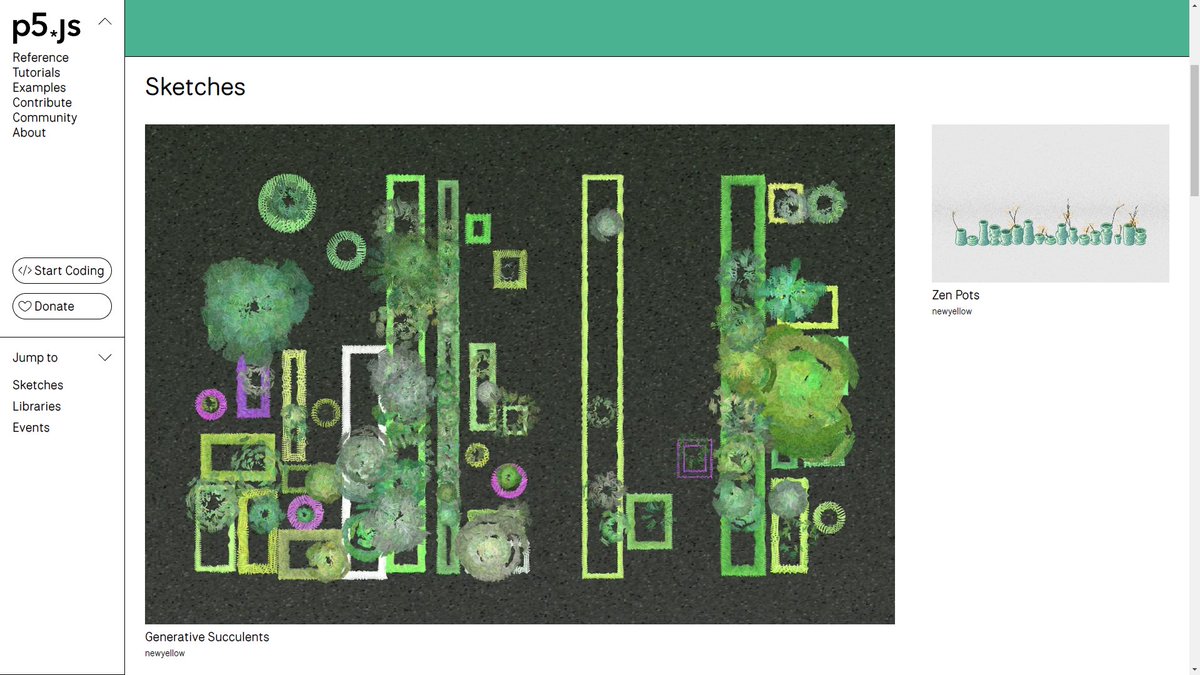Click the p5.js logo
The image size is (1200, 675).
coord(46,28)
